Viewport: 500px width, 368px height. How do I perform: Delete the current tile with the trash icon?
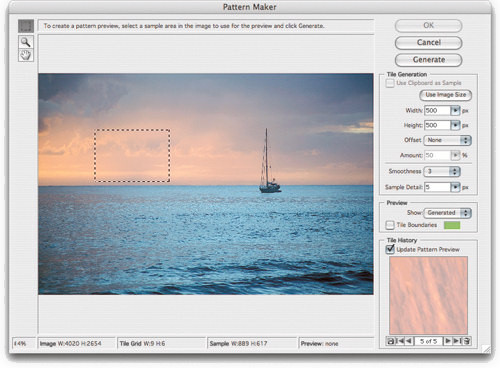coord(466,341)
